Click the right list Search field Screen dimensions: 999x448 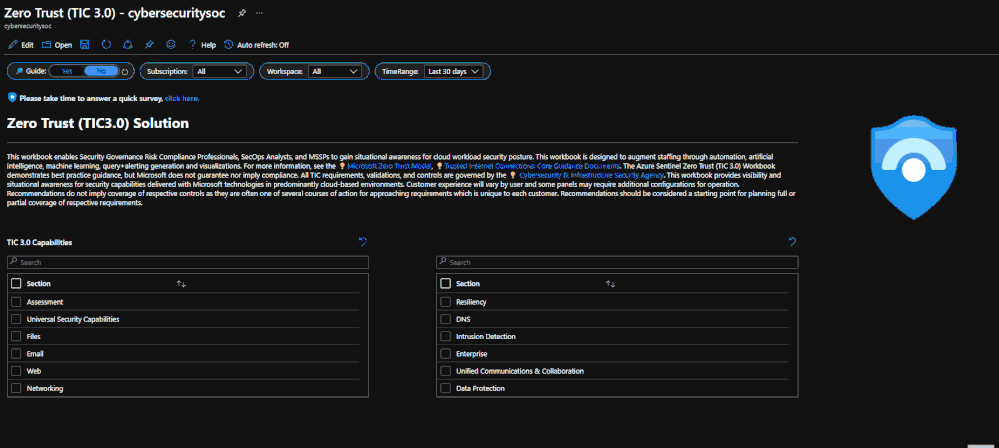[617, 263]
